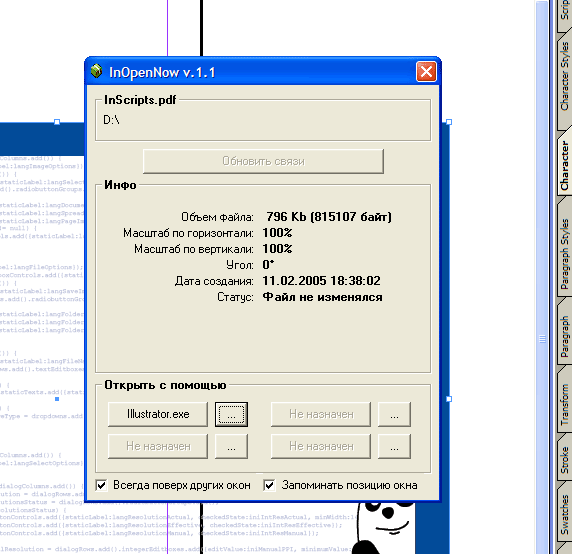572x554 pixels.
Task: Click the Угол value 0°
Action: click(268, 264)
